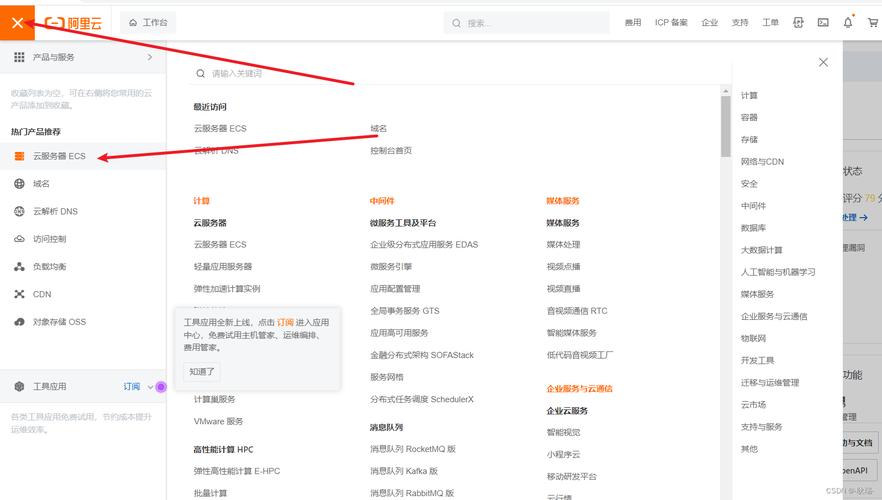Open 控制台首页 under recent visits

pos(391,150)
